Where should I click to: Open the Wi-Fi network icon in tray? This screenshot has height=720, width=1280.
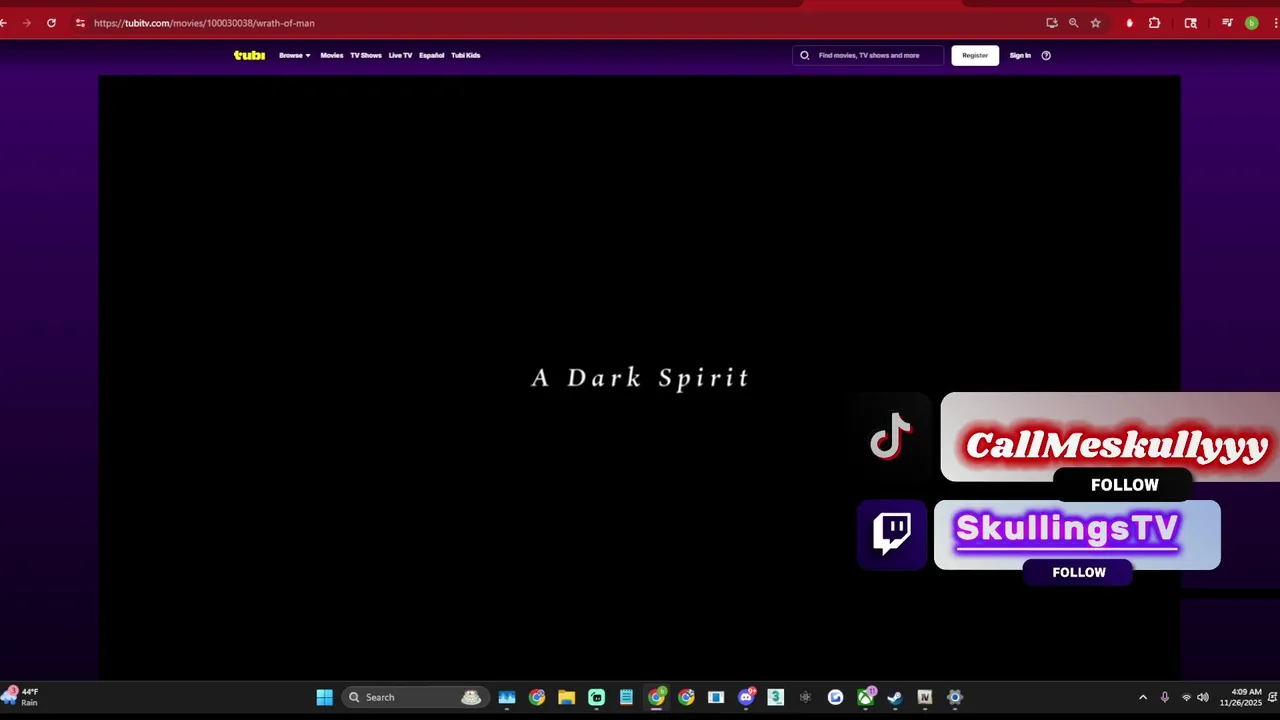point(1186,697)
